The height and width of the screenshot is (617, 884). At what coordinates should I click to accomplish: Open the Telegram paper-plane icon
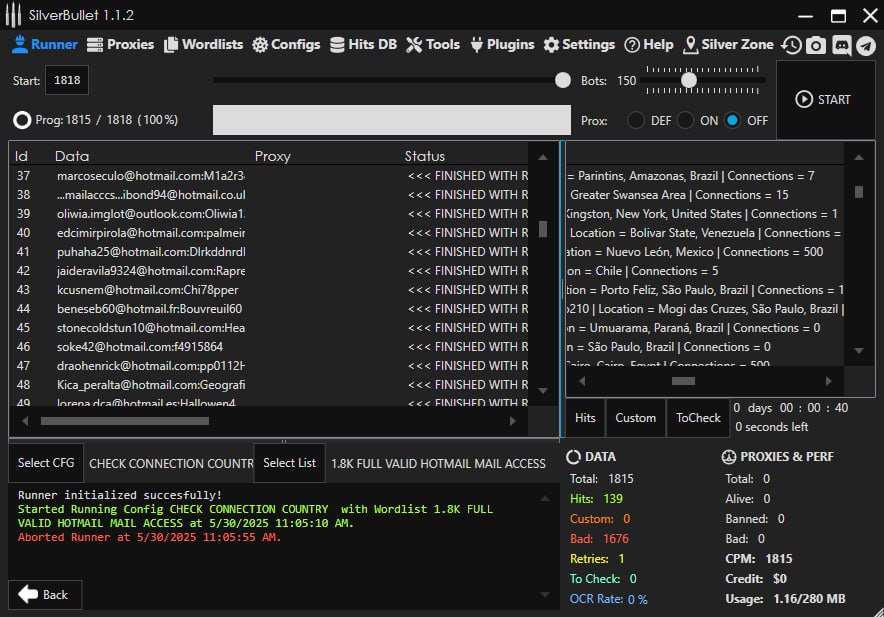click(866, 45)
